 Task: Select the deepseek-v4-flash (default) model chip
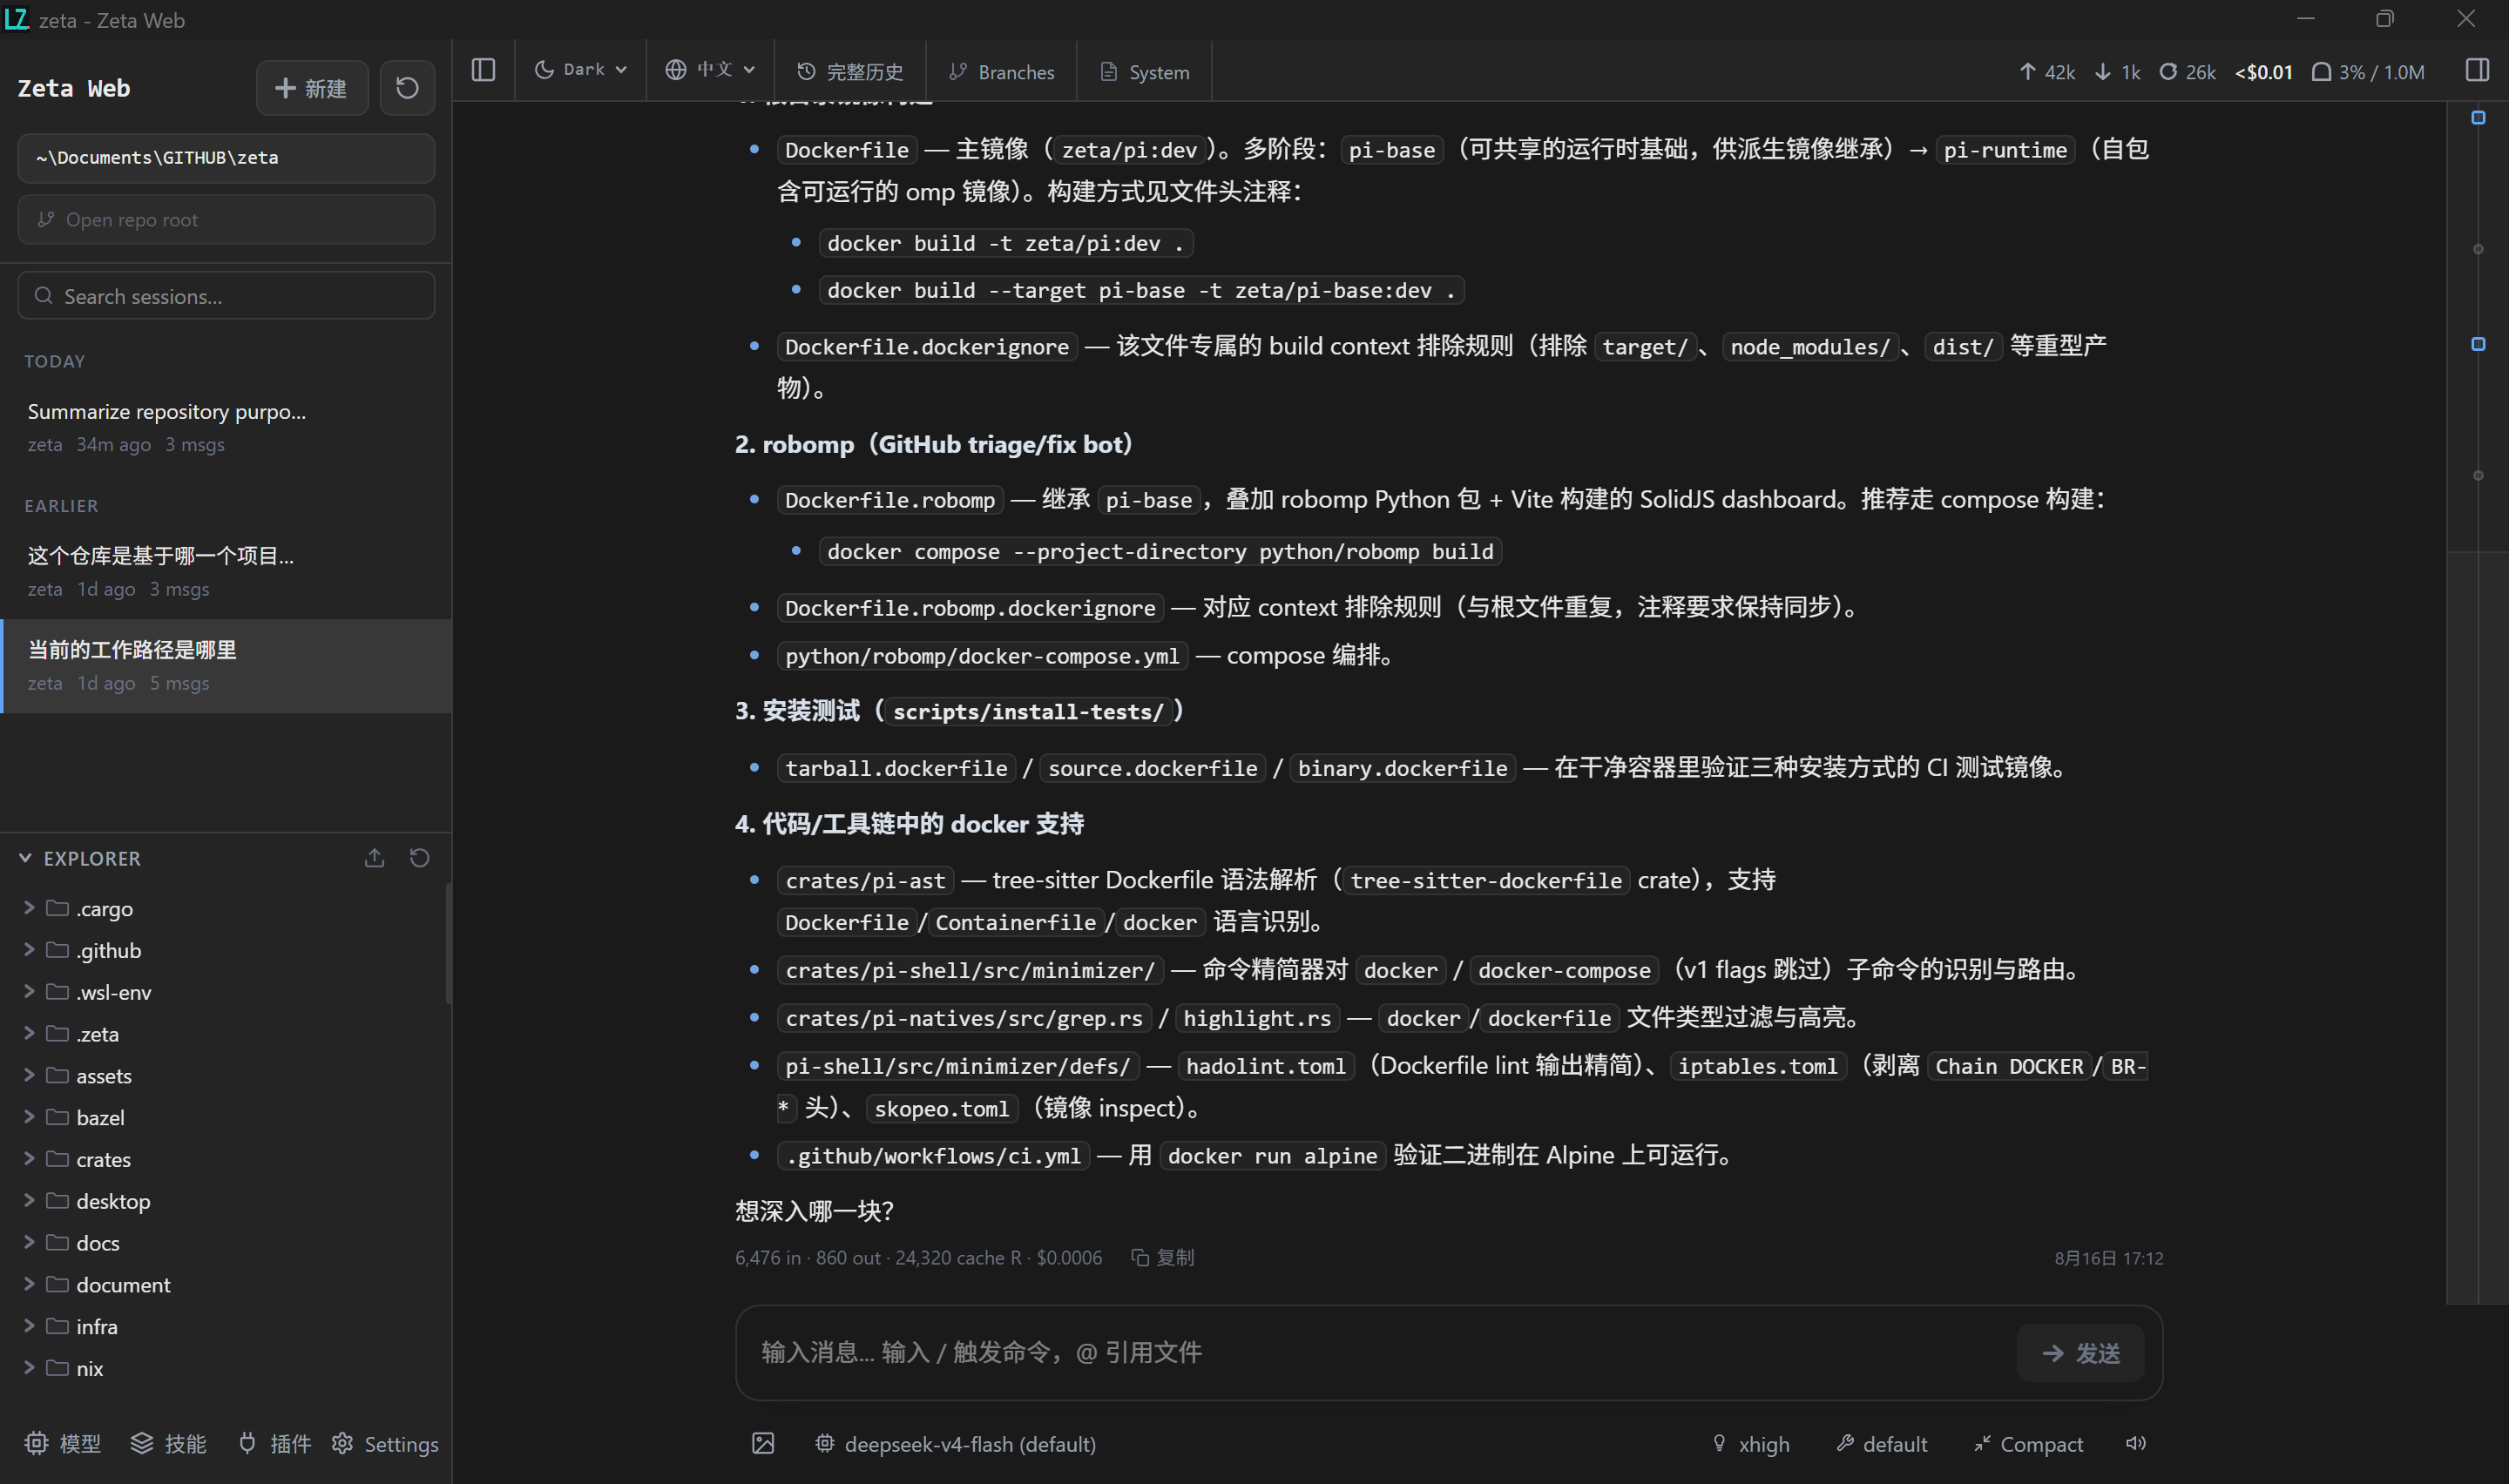(955, 1443)
